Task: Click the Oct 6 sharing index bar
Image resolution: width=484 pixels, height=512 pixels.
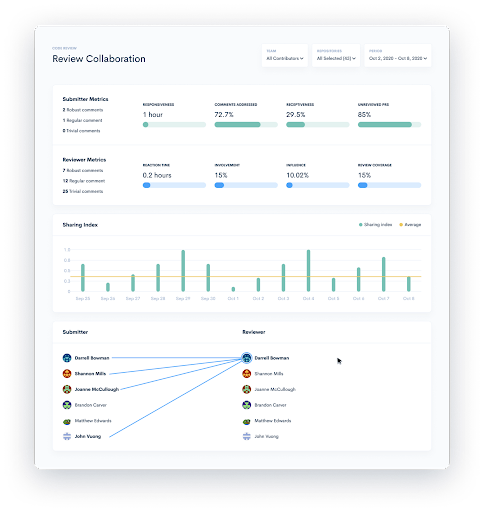Action: (x=358, y=279)
